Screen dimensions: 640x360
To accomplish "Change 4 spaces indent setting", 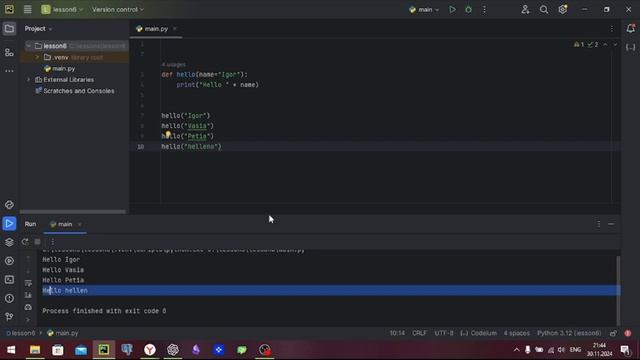I will tap(517, 333).
